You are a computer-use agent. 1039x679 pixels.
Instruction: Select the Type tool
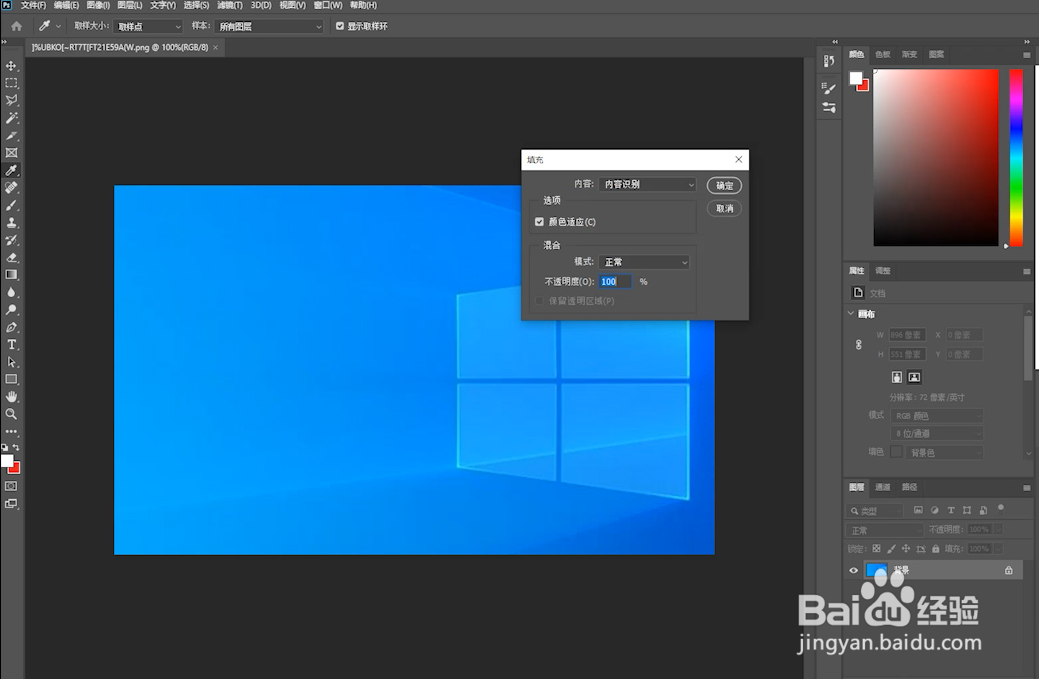(11, 344)
